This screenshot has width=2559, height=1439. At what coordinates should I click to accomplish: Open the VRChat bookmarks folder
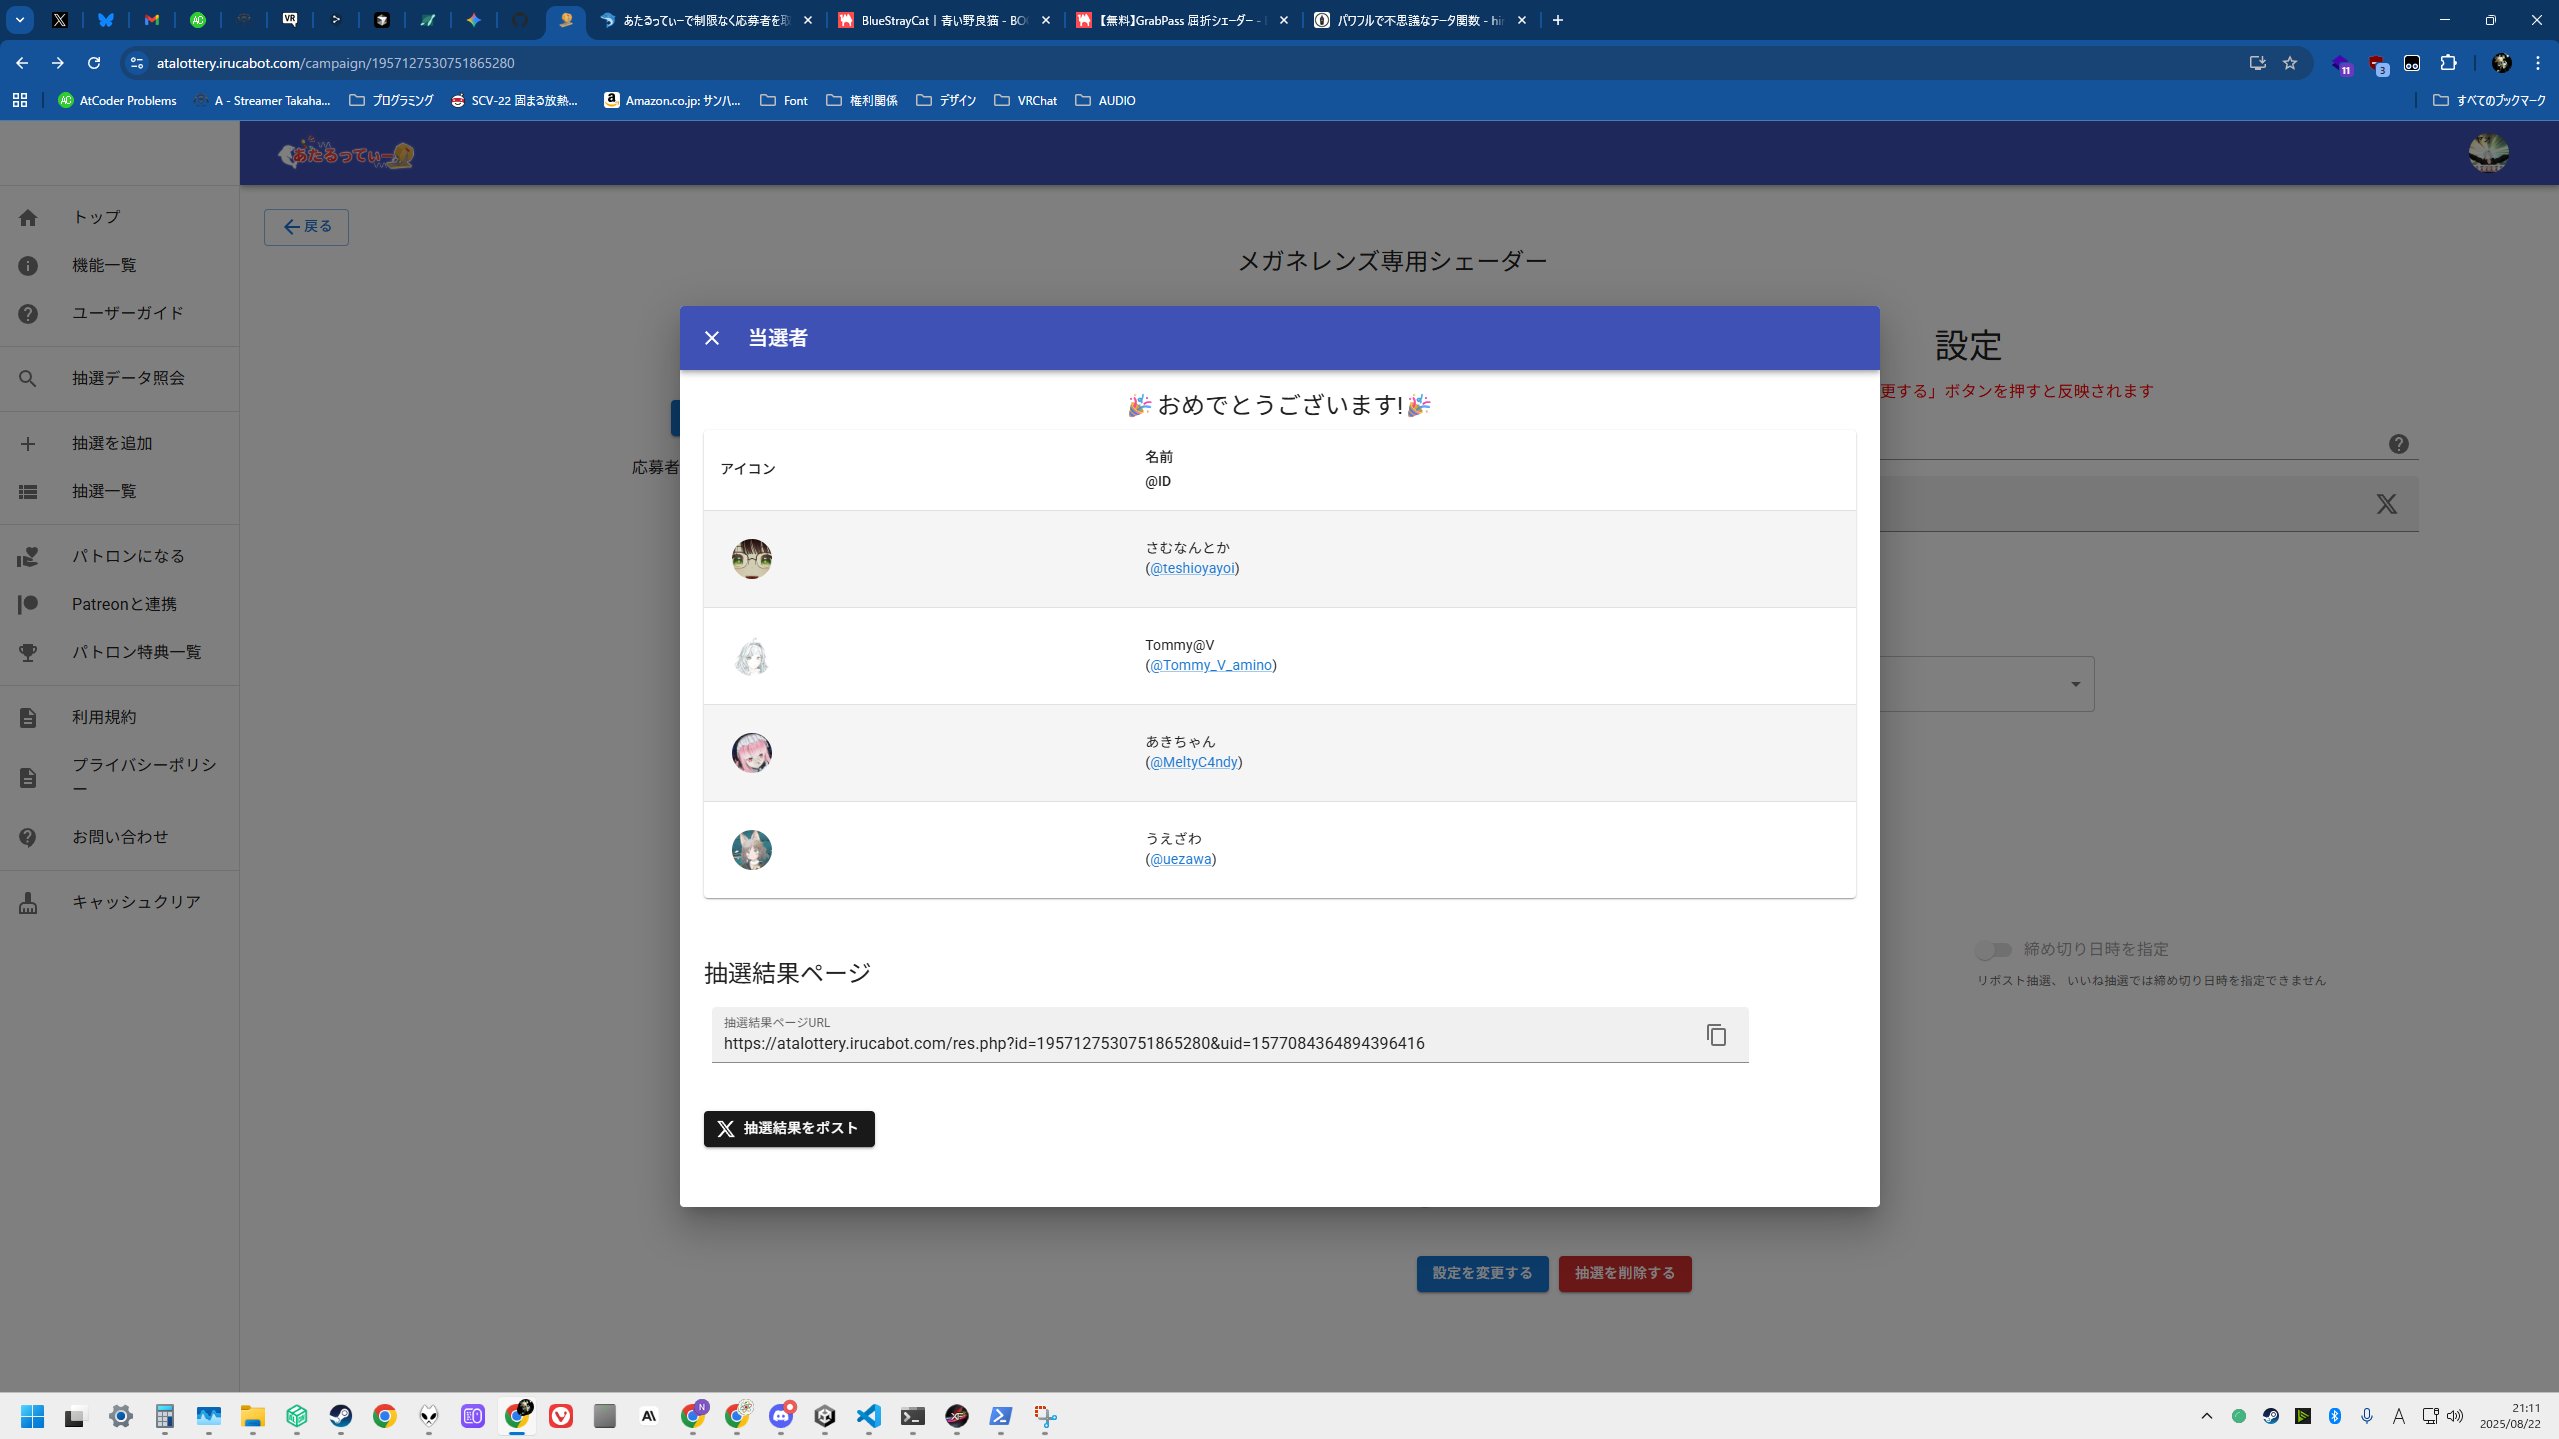point(1025,100)
